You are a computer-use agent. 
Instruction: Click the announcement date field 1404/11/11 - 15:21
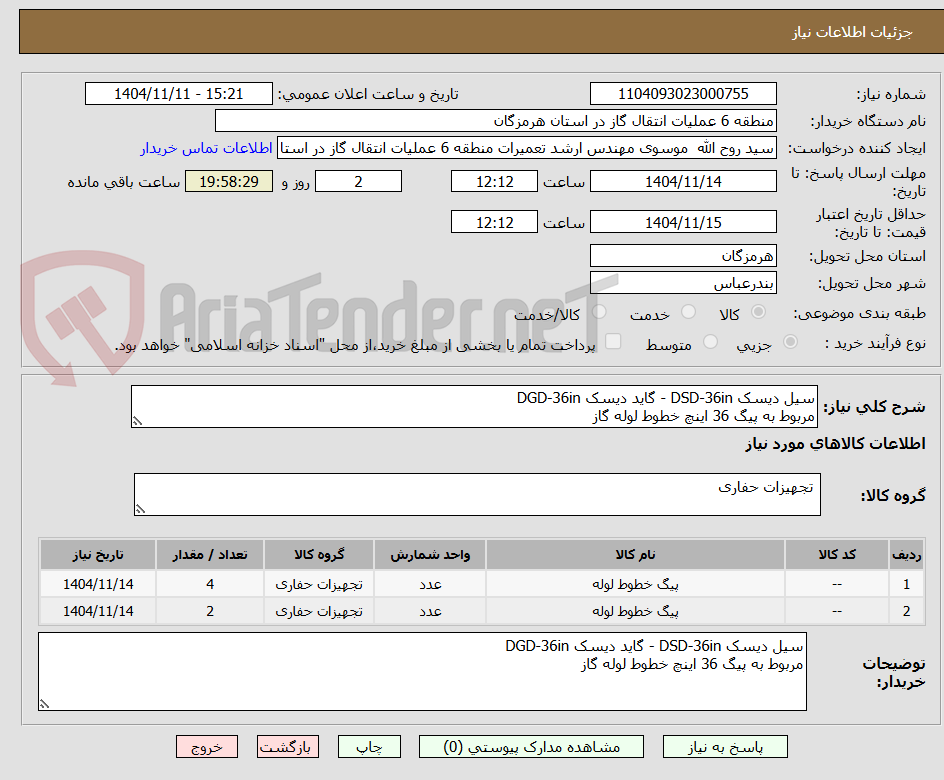pos(179,94)
